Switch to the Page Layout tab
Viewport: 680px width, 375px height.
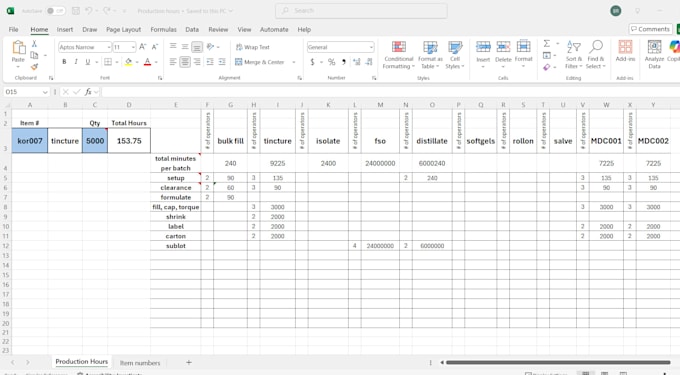pos(124,29)
